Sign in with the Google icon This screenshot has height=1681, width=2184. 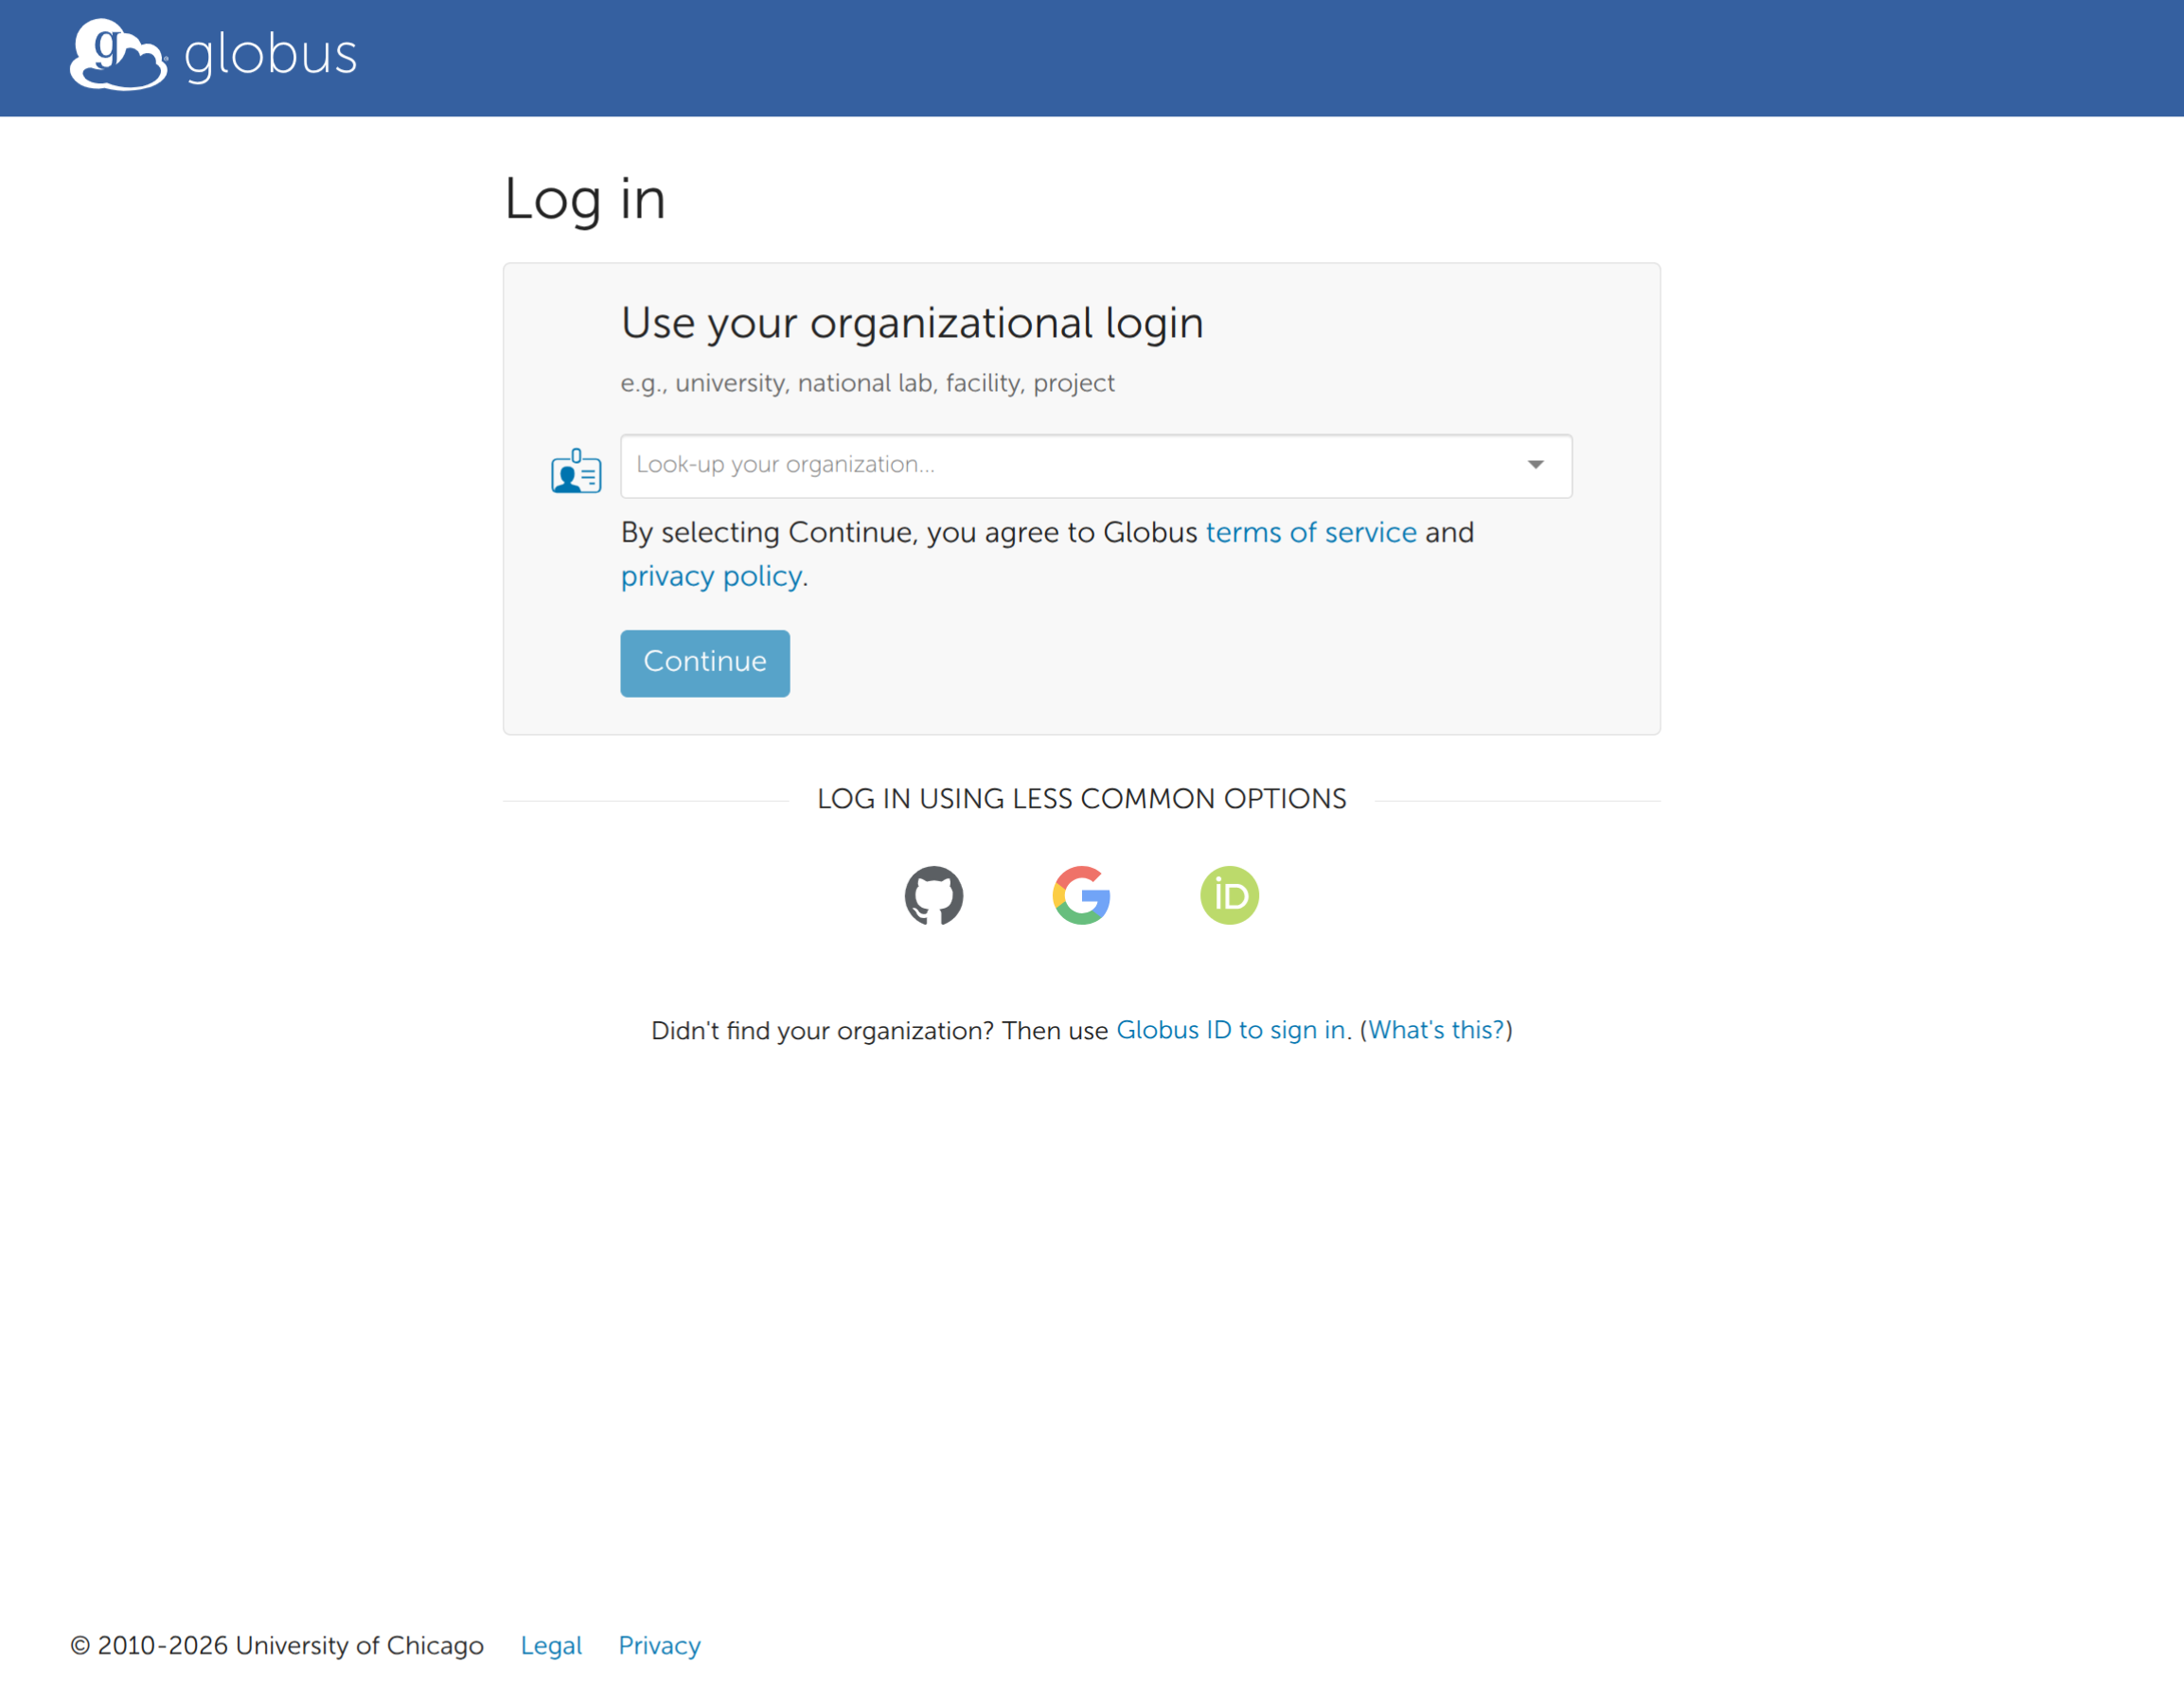pyautogui.click(x=1081, y=895)
